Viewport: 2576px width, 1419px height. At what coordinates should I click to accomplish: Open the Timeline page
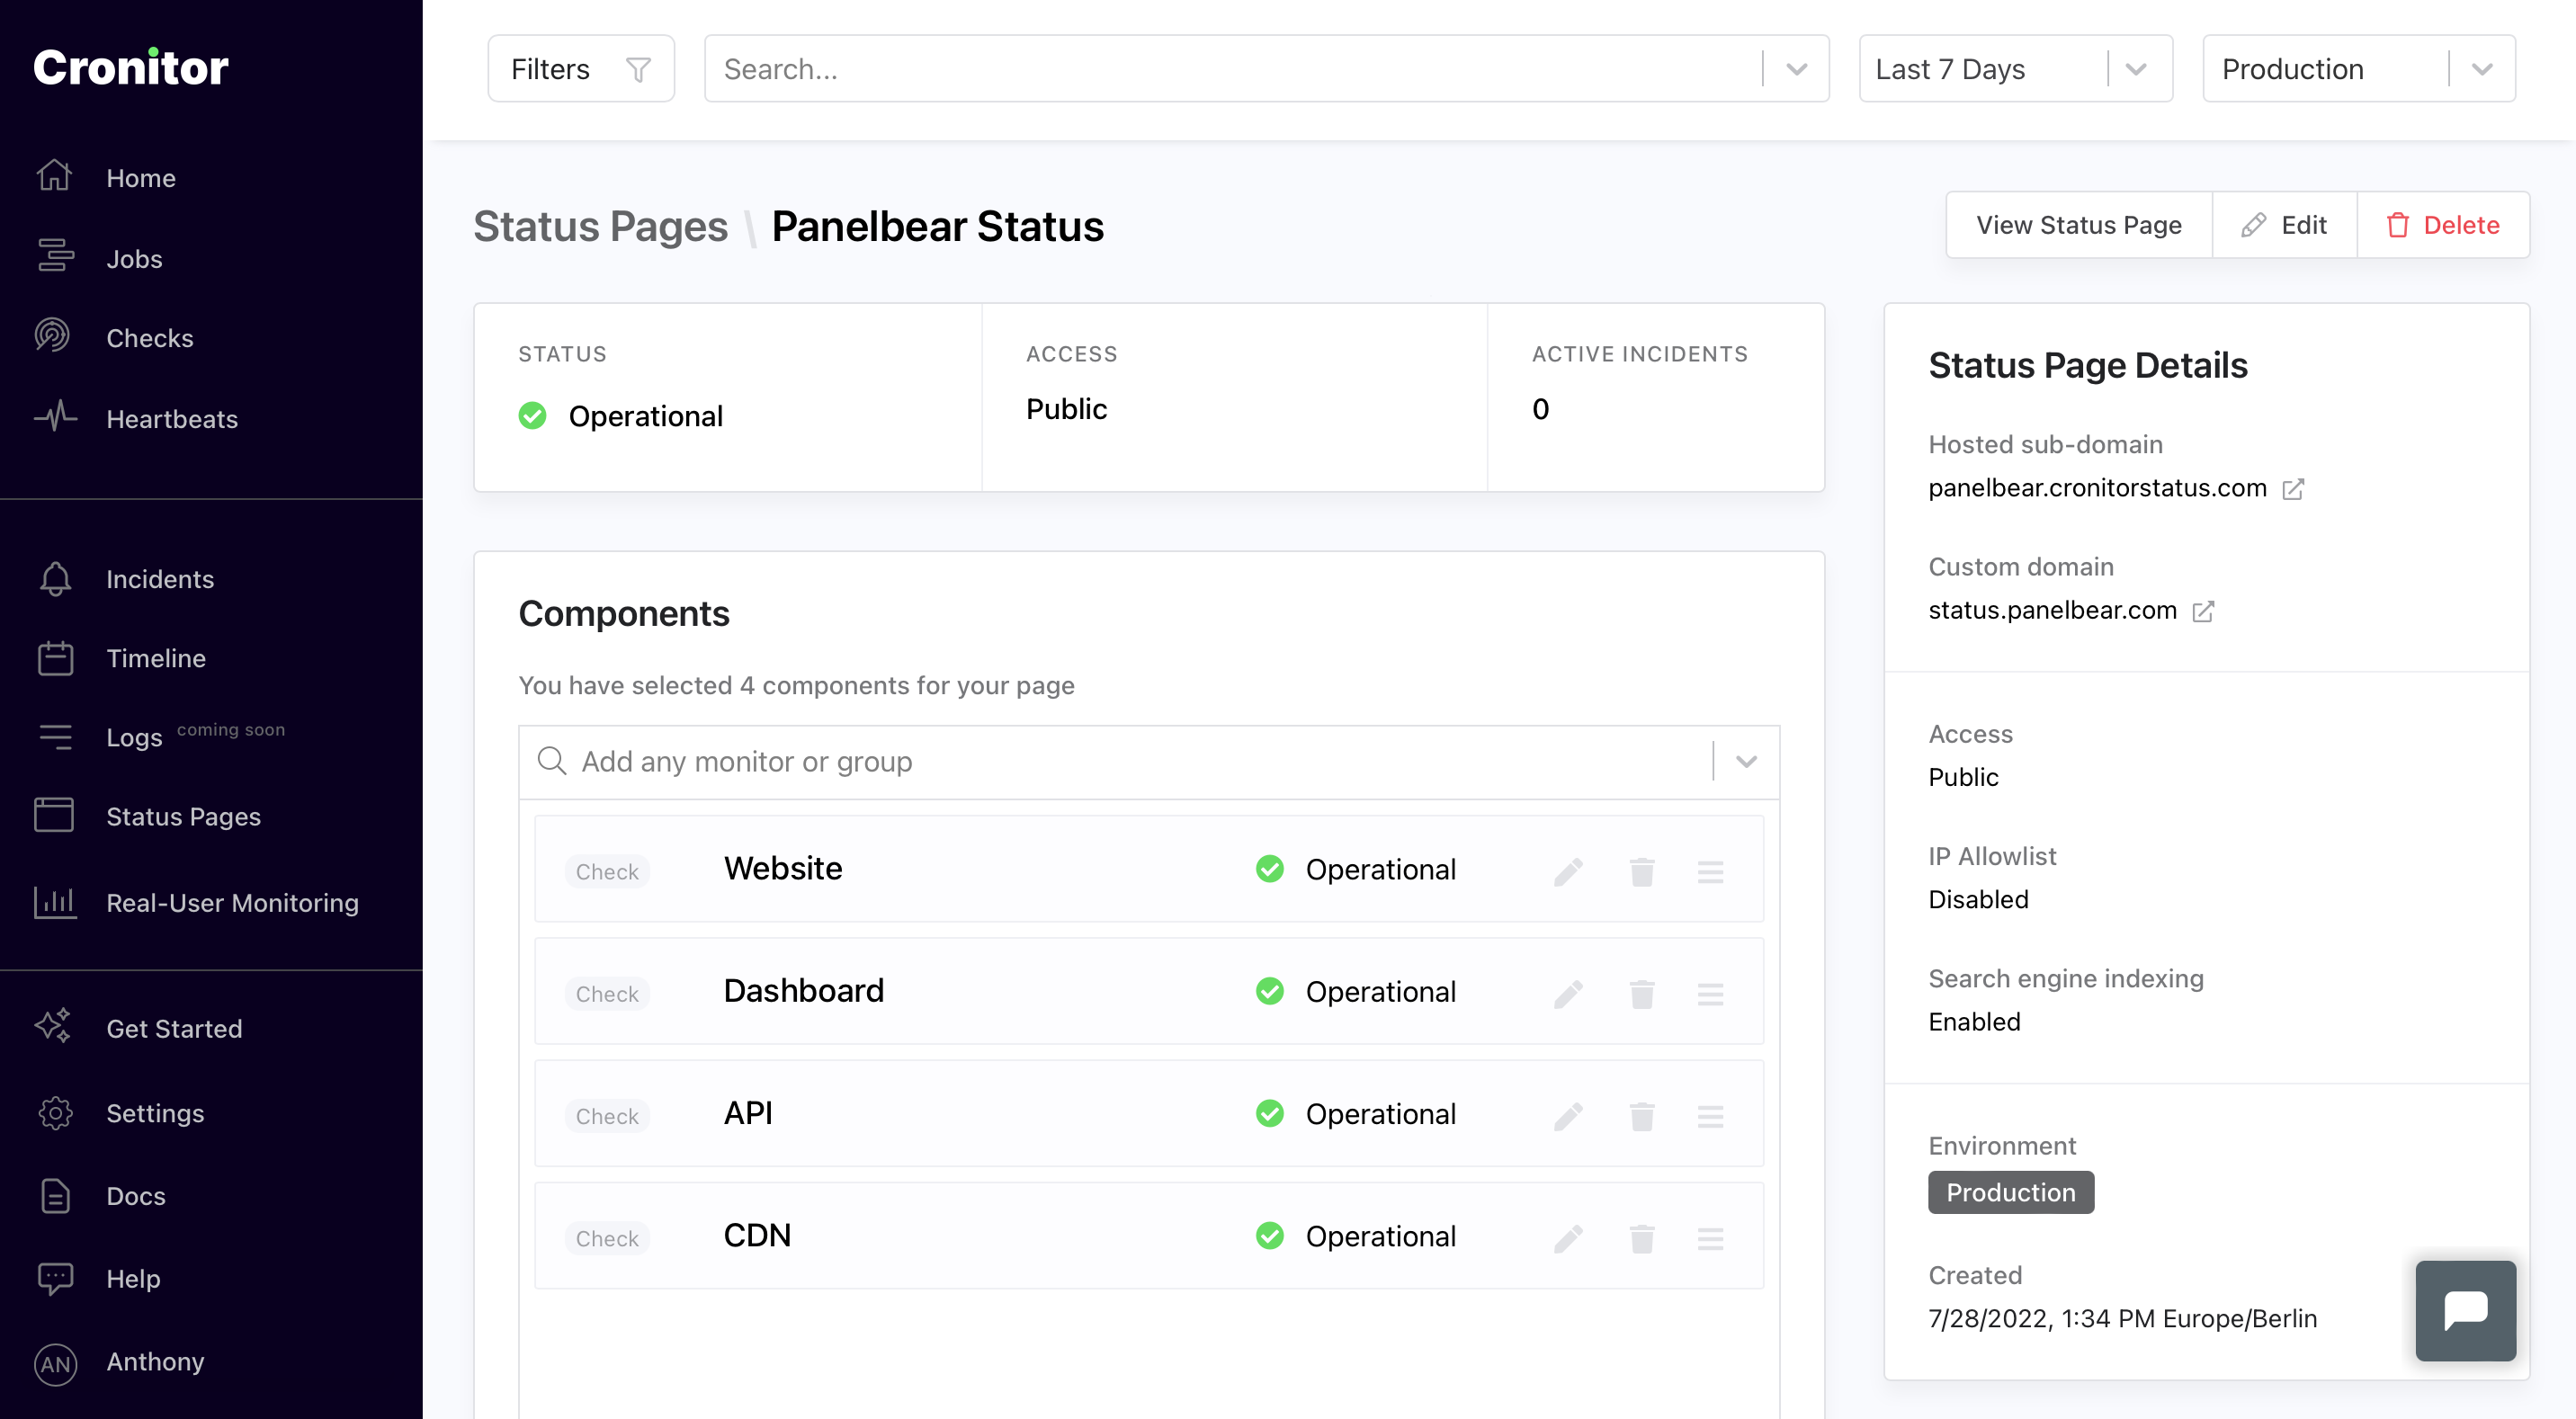[156, 658]
